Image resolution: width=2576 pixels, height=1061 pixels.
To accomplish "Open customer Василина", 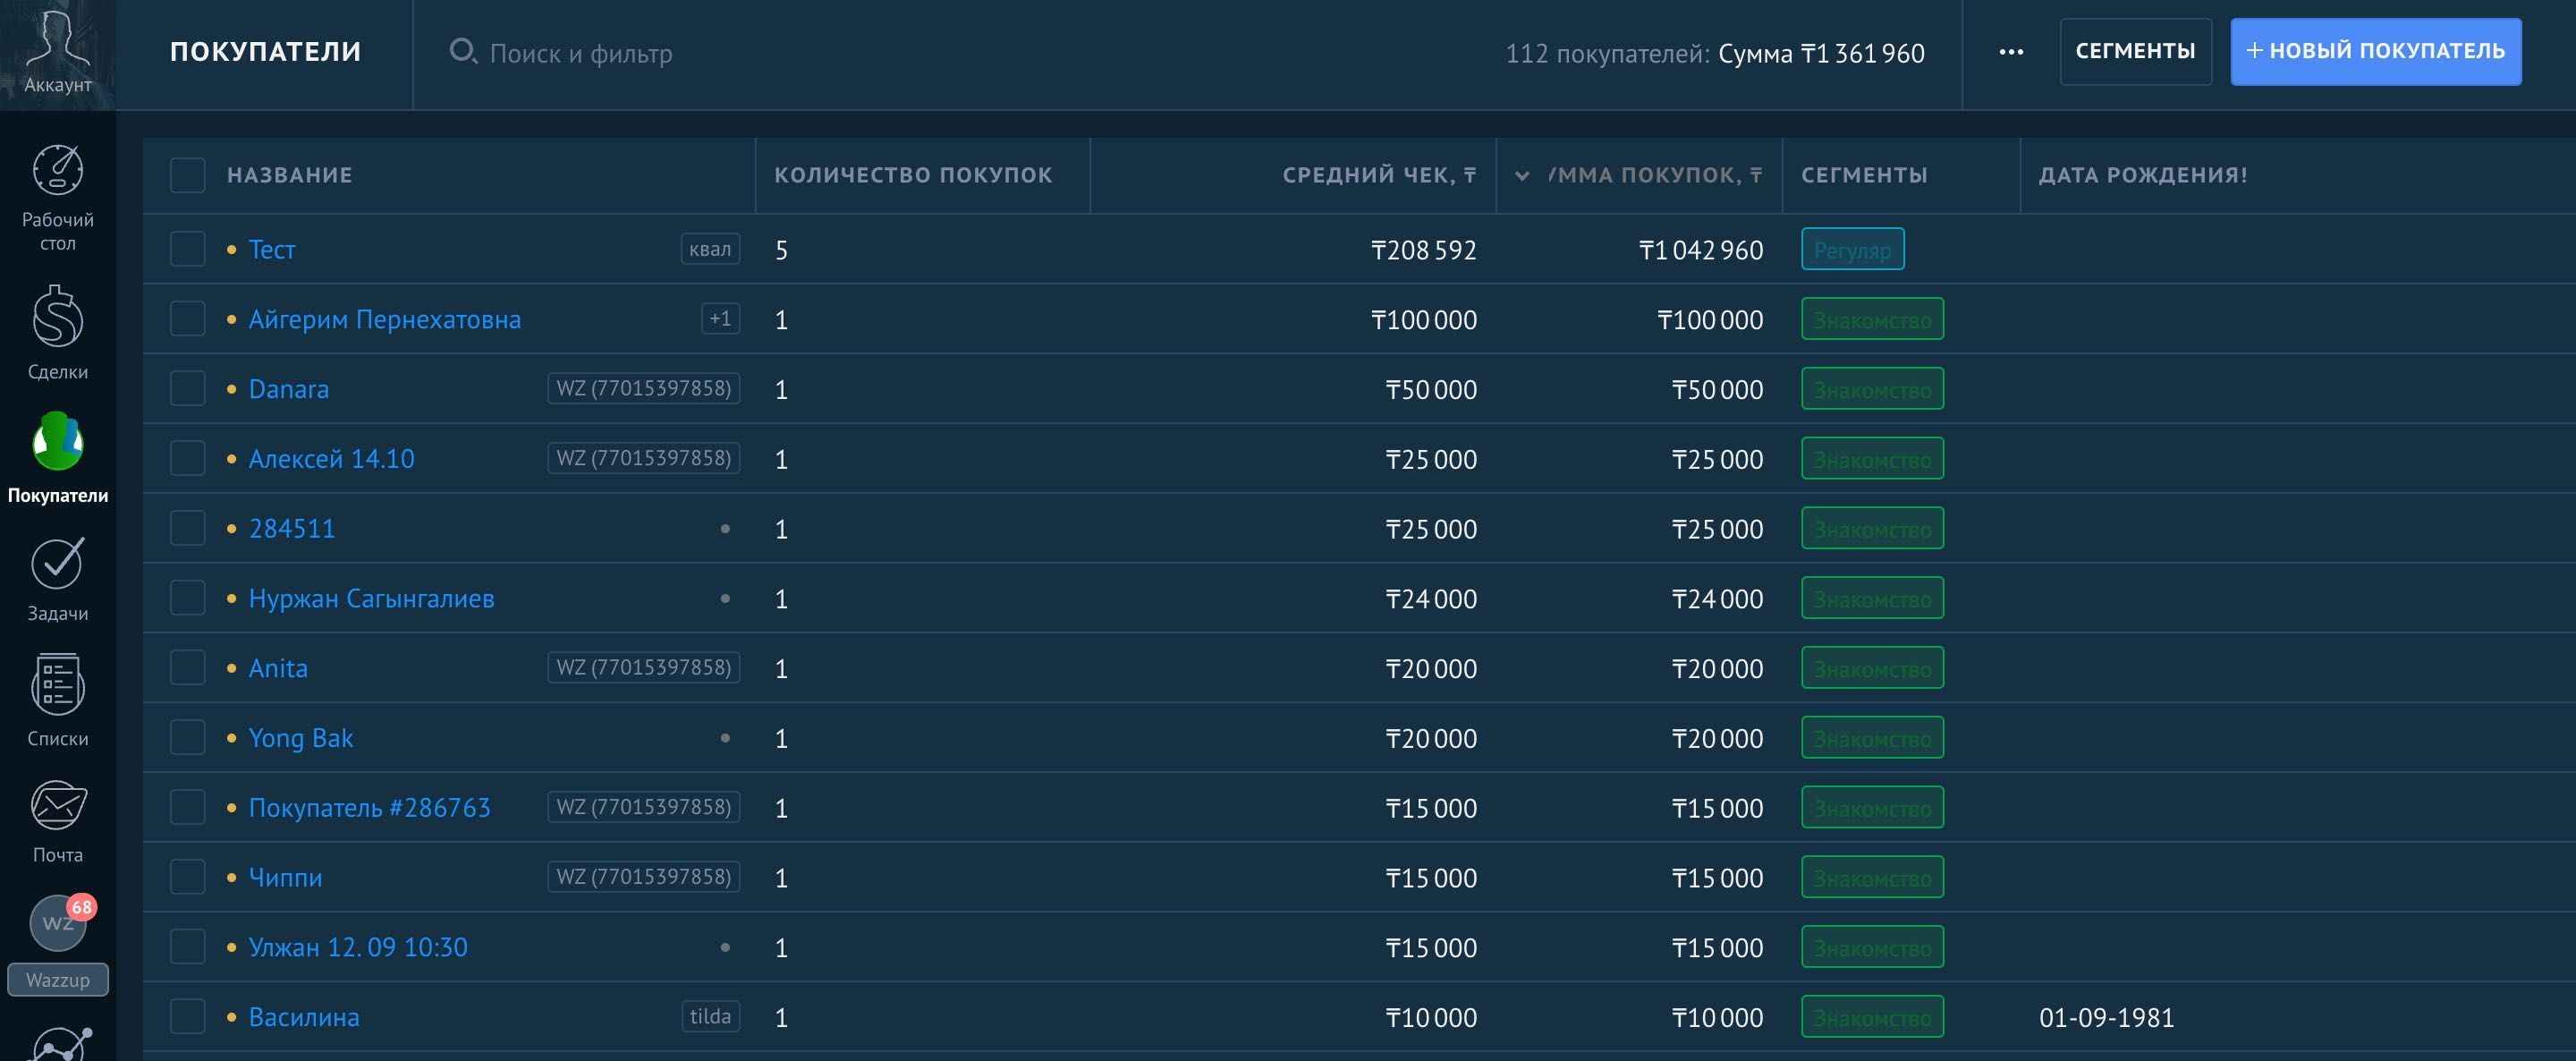I will tap(304, 1017).
